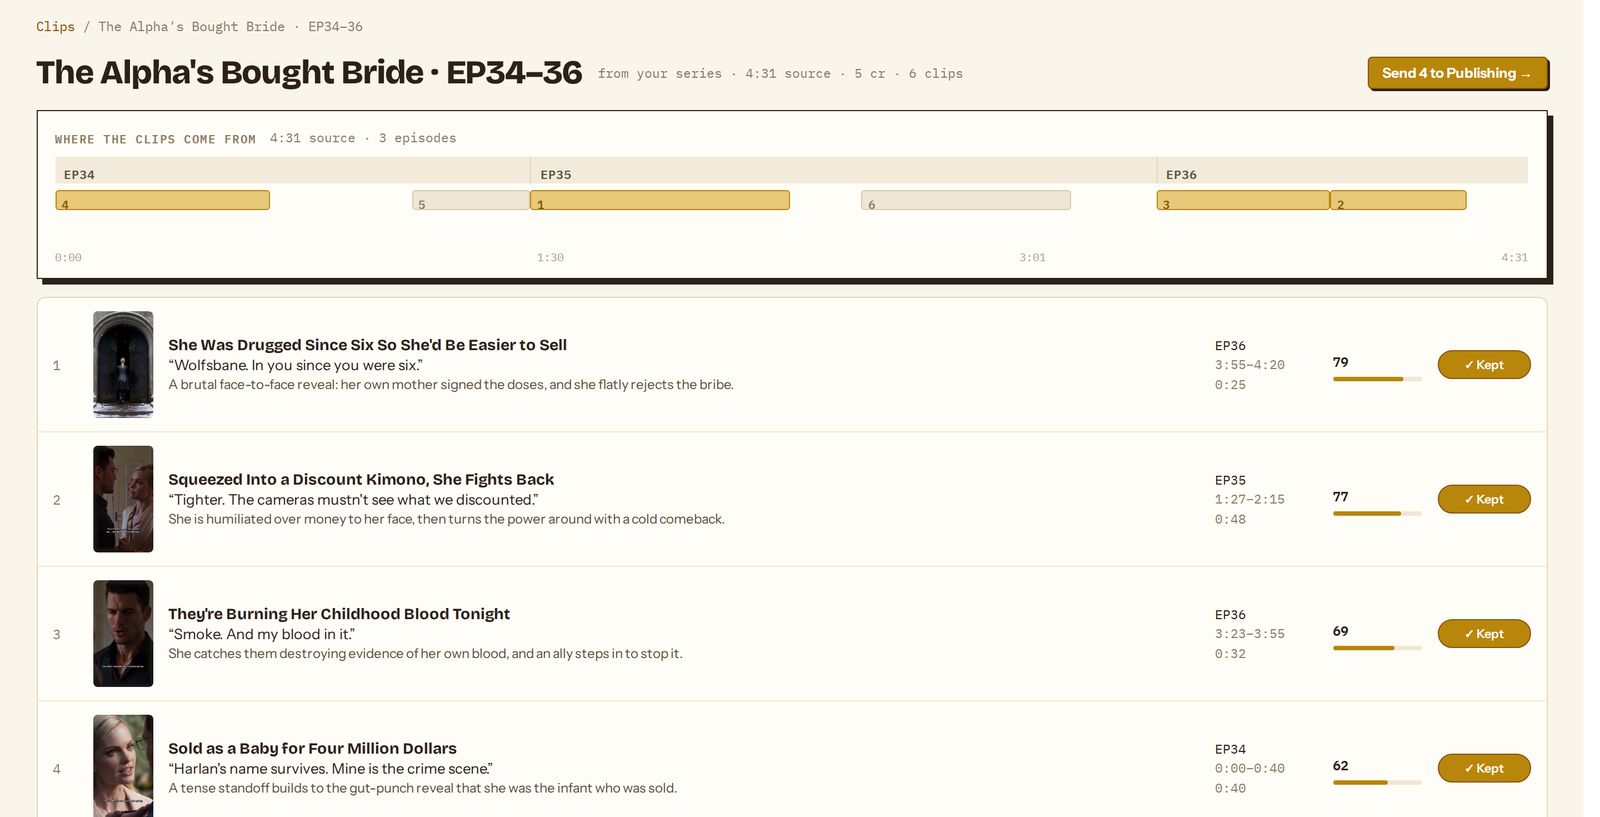
Task: Open thumbnail of the Sold as a Baby clip
Action: point(123,766)
